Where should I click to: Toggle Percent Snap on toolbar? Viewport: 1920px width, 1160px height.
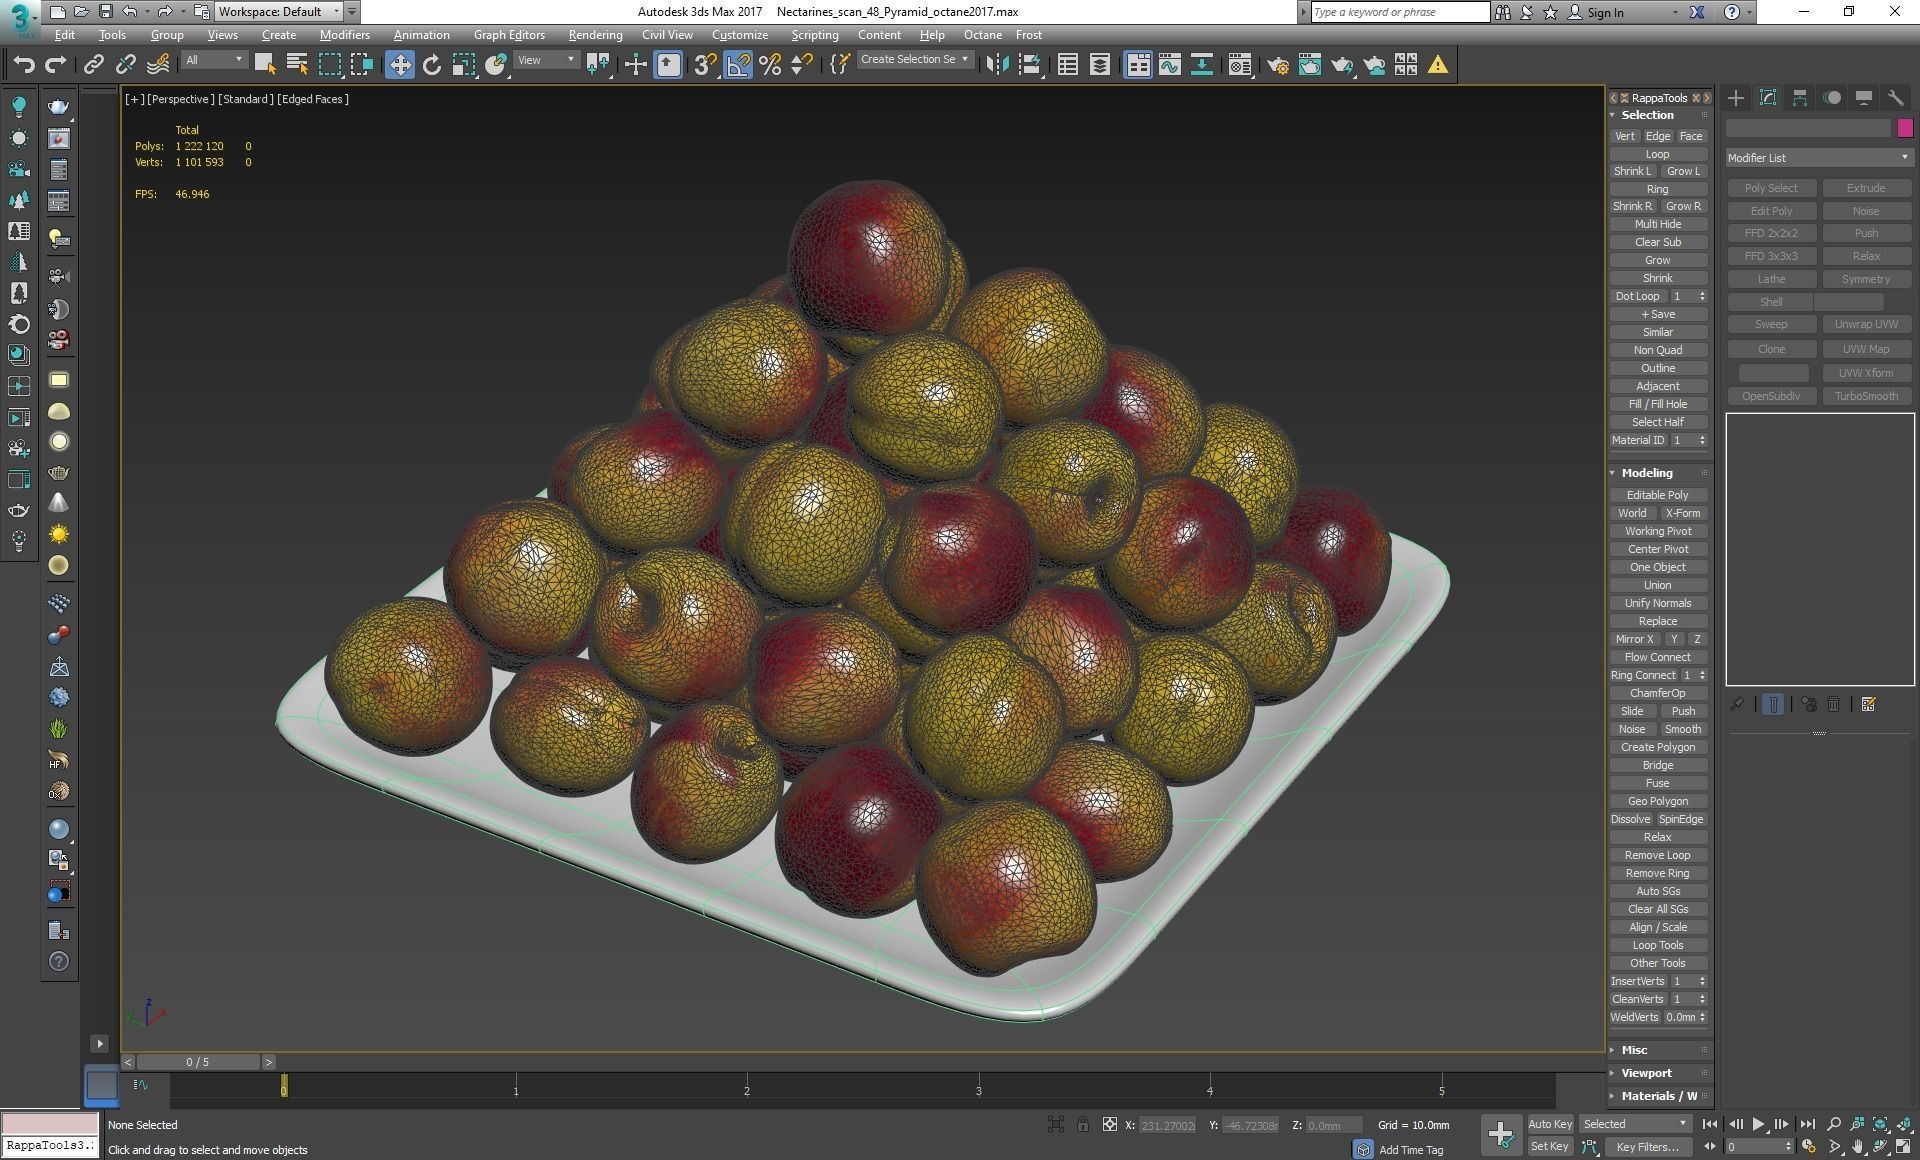pos(770,65)
